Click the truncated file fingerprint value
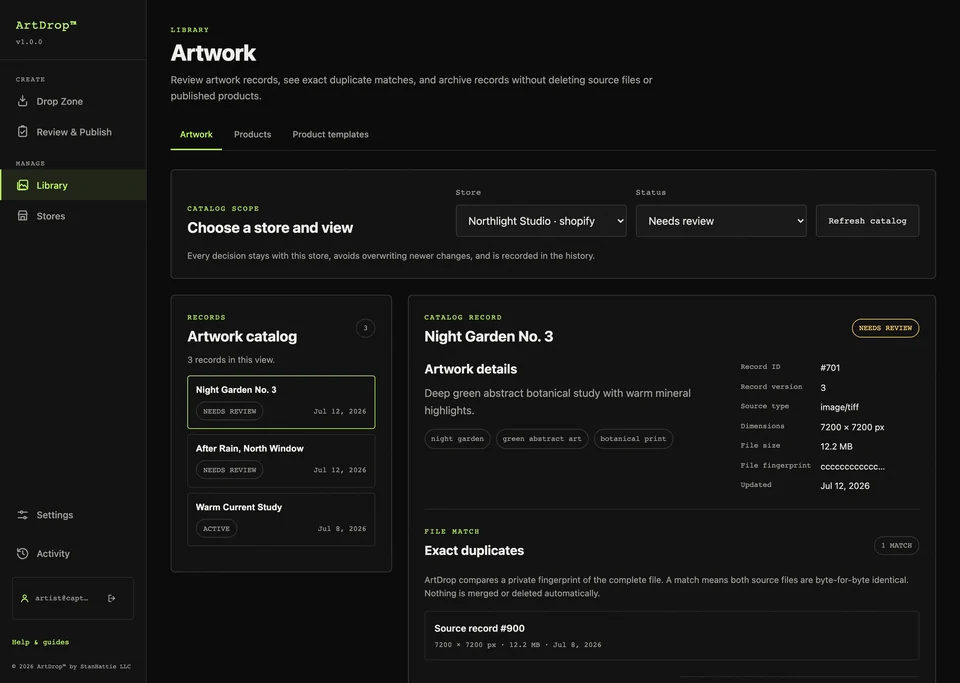 tap(852, 466)
